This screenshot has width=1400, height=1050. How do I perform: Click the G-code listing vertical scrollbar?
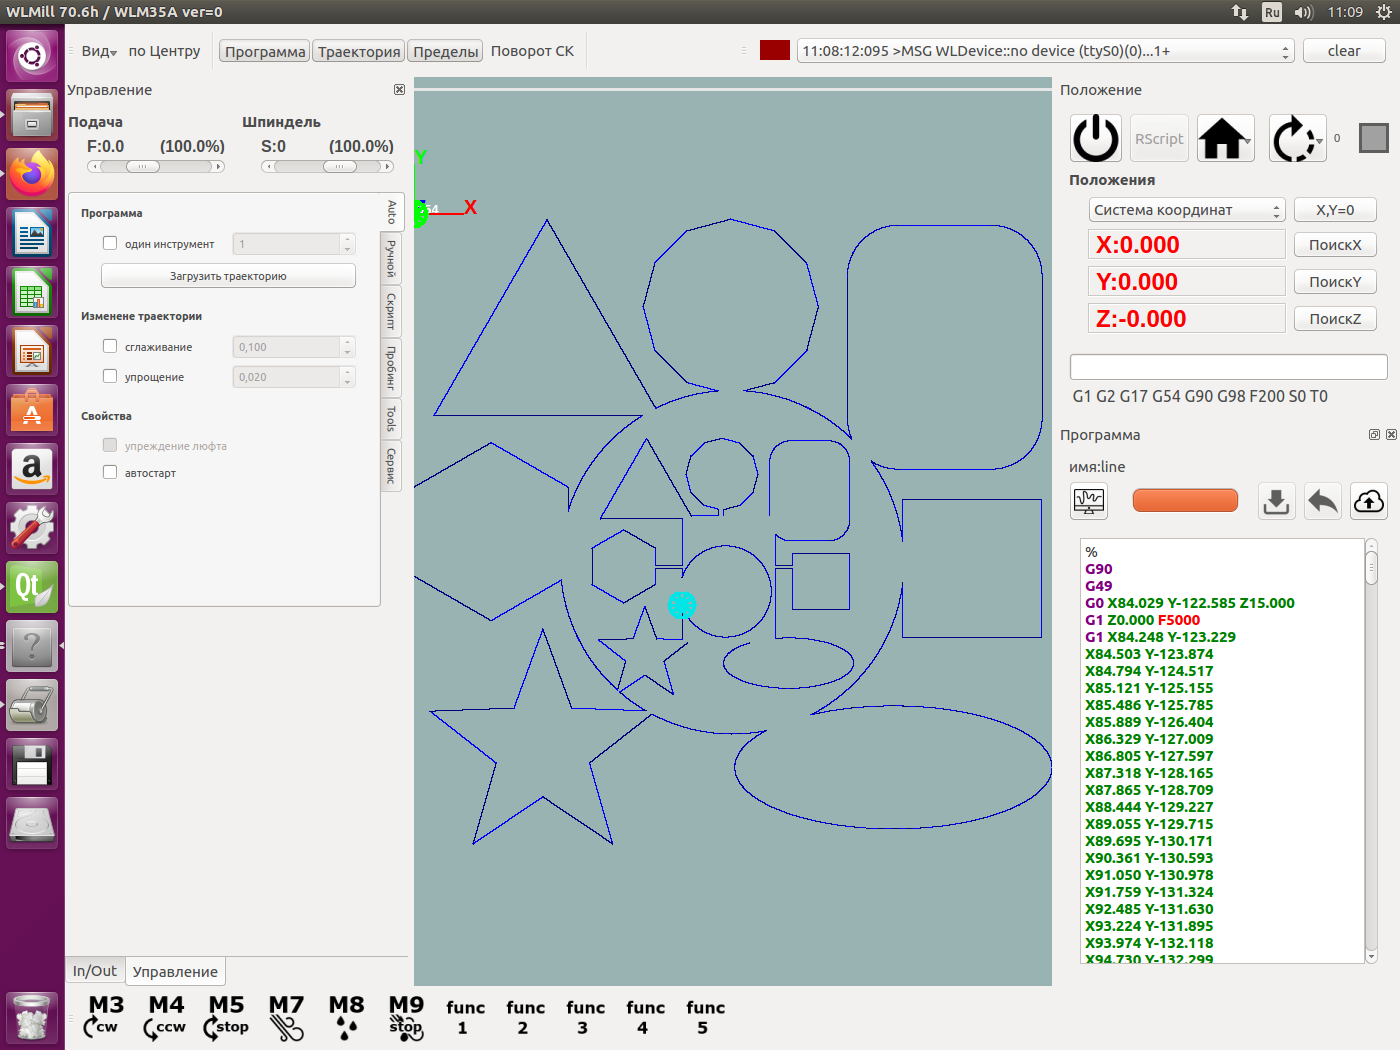coord(1371,751)
